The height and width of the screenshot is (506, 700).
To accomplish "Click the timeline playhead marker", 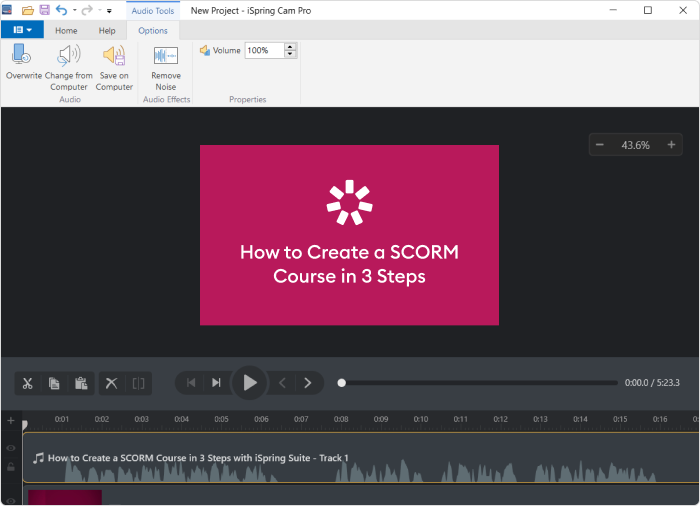I will 25,425.
